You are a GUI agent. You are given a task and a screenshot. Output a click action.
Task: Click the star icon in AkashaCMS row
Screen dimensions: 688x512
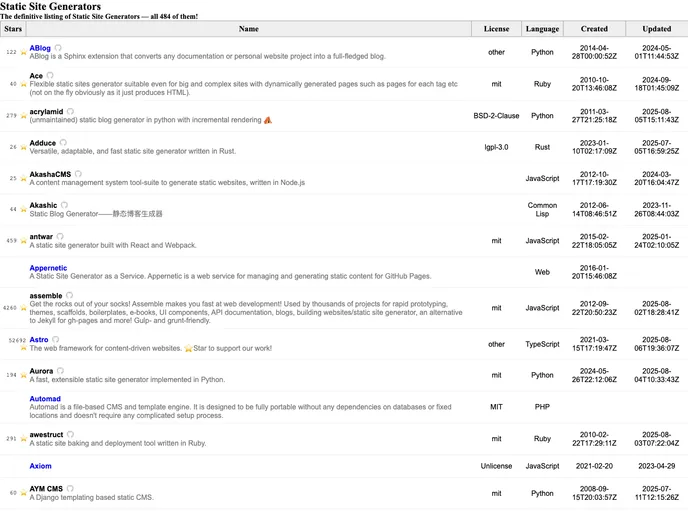point(23,179)
